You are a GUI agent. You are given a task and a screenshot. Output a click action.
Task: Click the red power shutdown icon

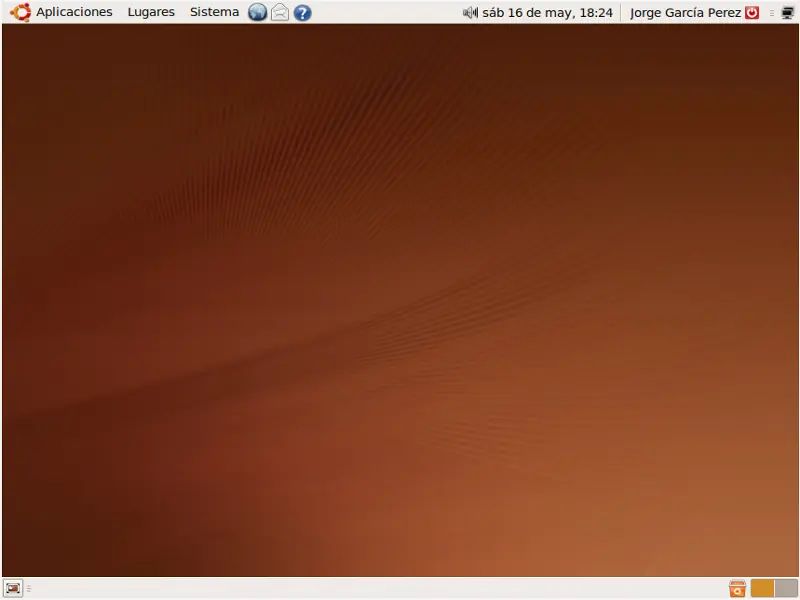(752, 12)
